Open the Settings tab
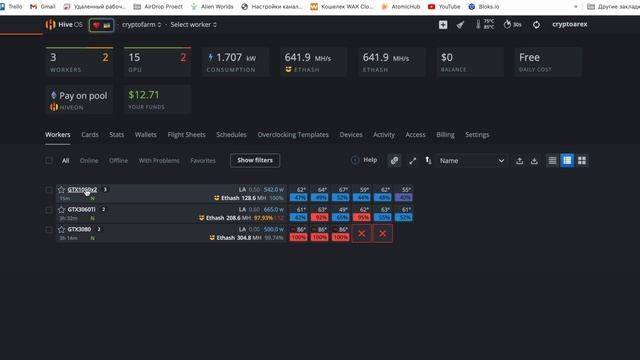This screenshot has height=360, width=640. 477,135
